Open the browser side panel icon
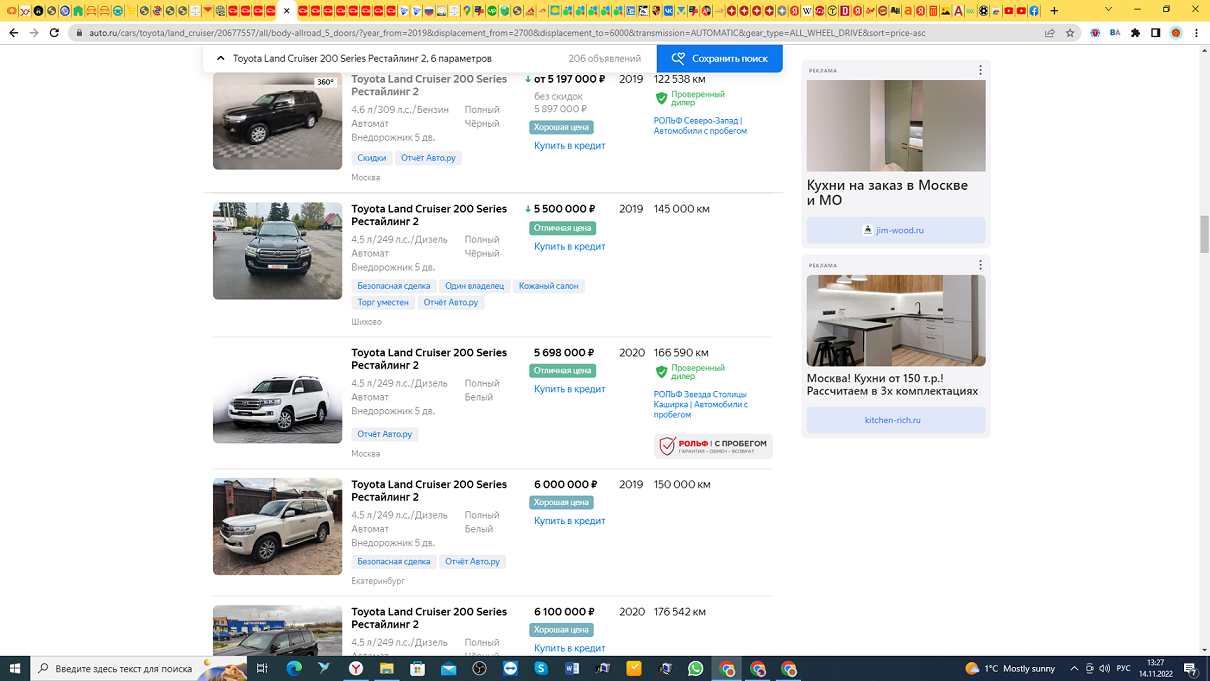 (x=1155, y=33)
